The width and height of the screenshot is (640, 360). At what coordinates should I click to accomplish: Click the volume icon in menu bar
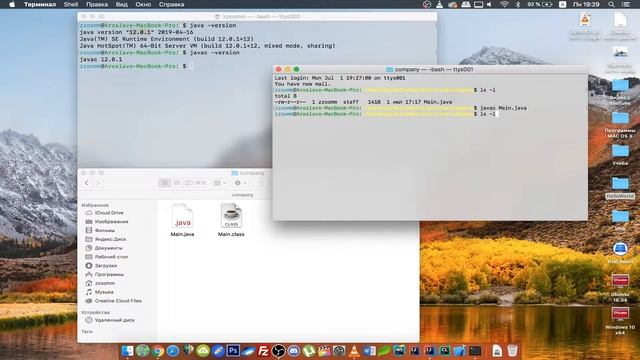coord(489,4)
